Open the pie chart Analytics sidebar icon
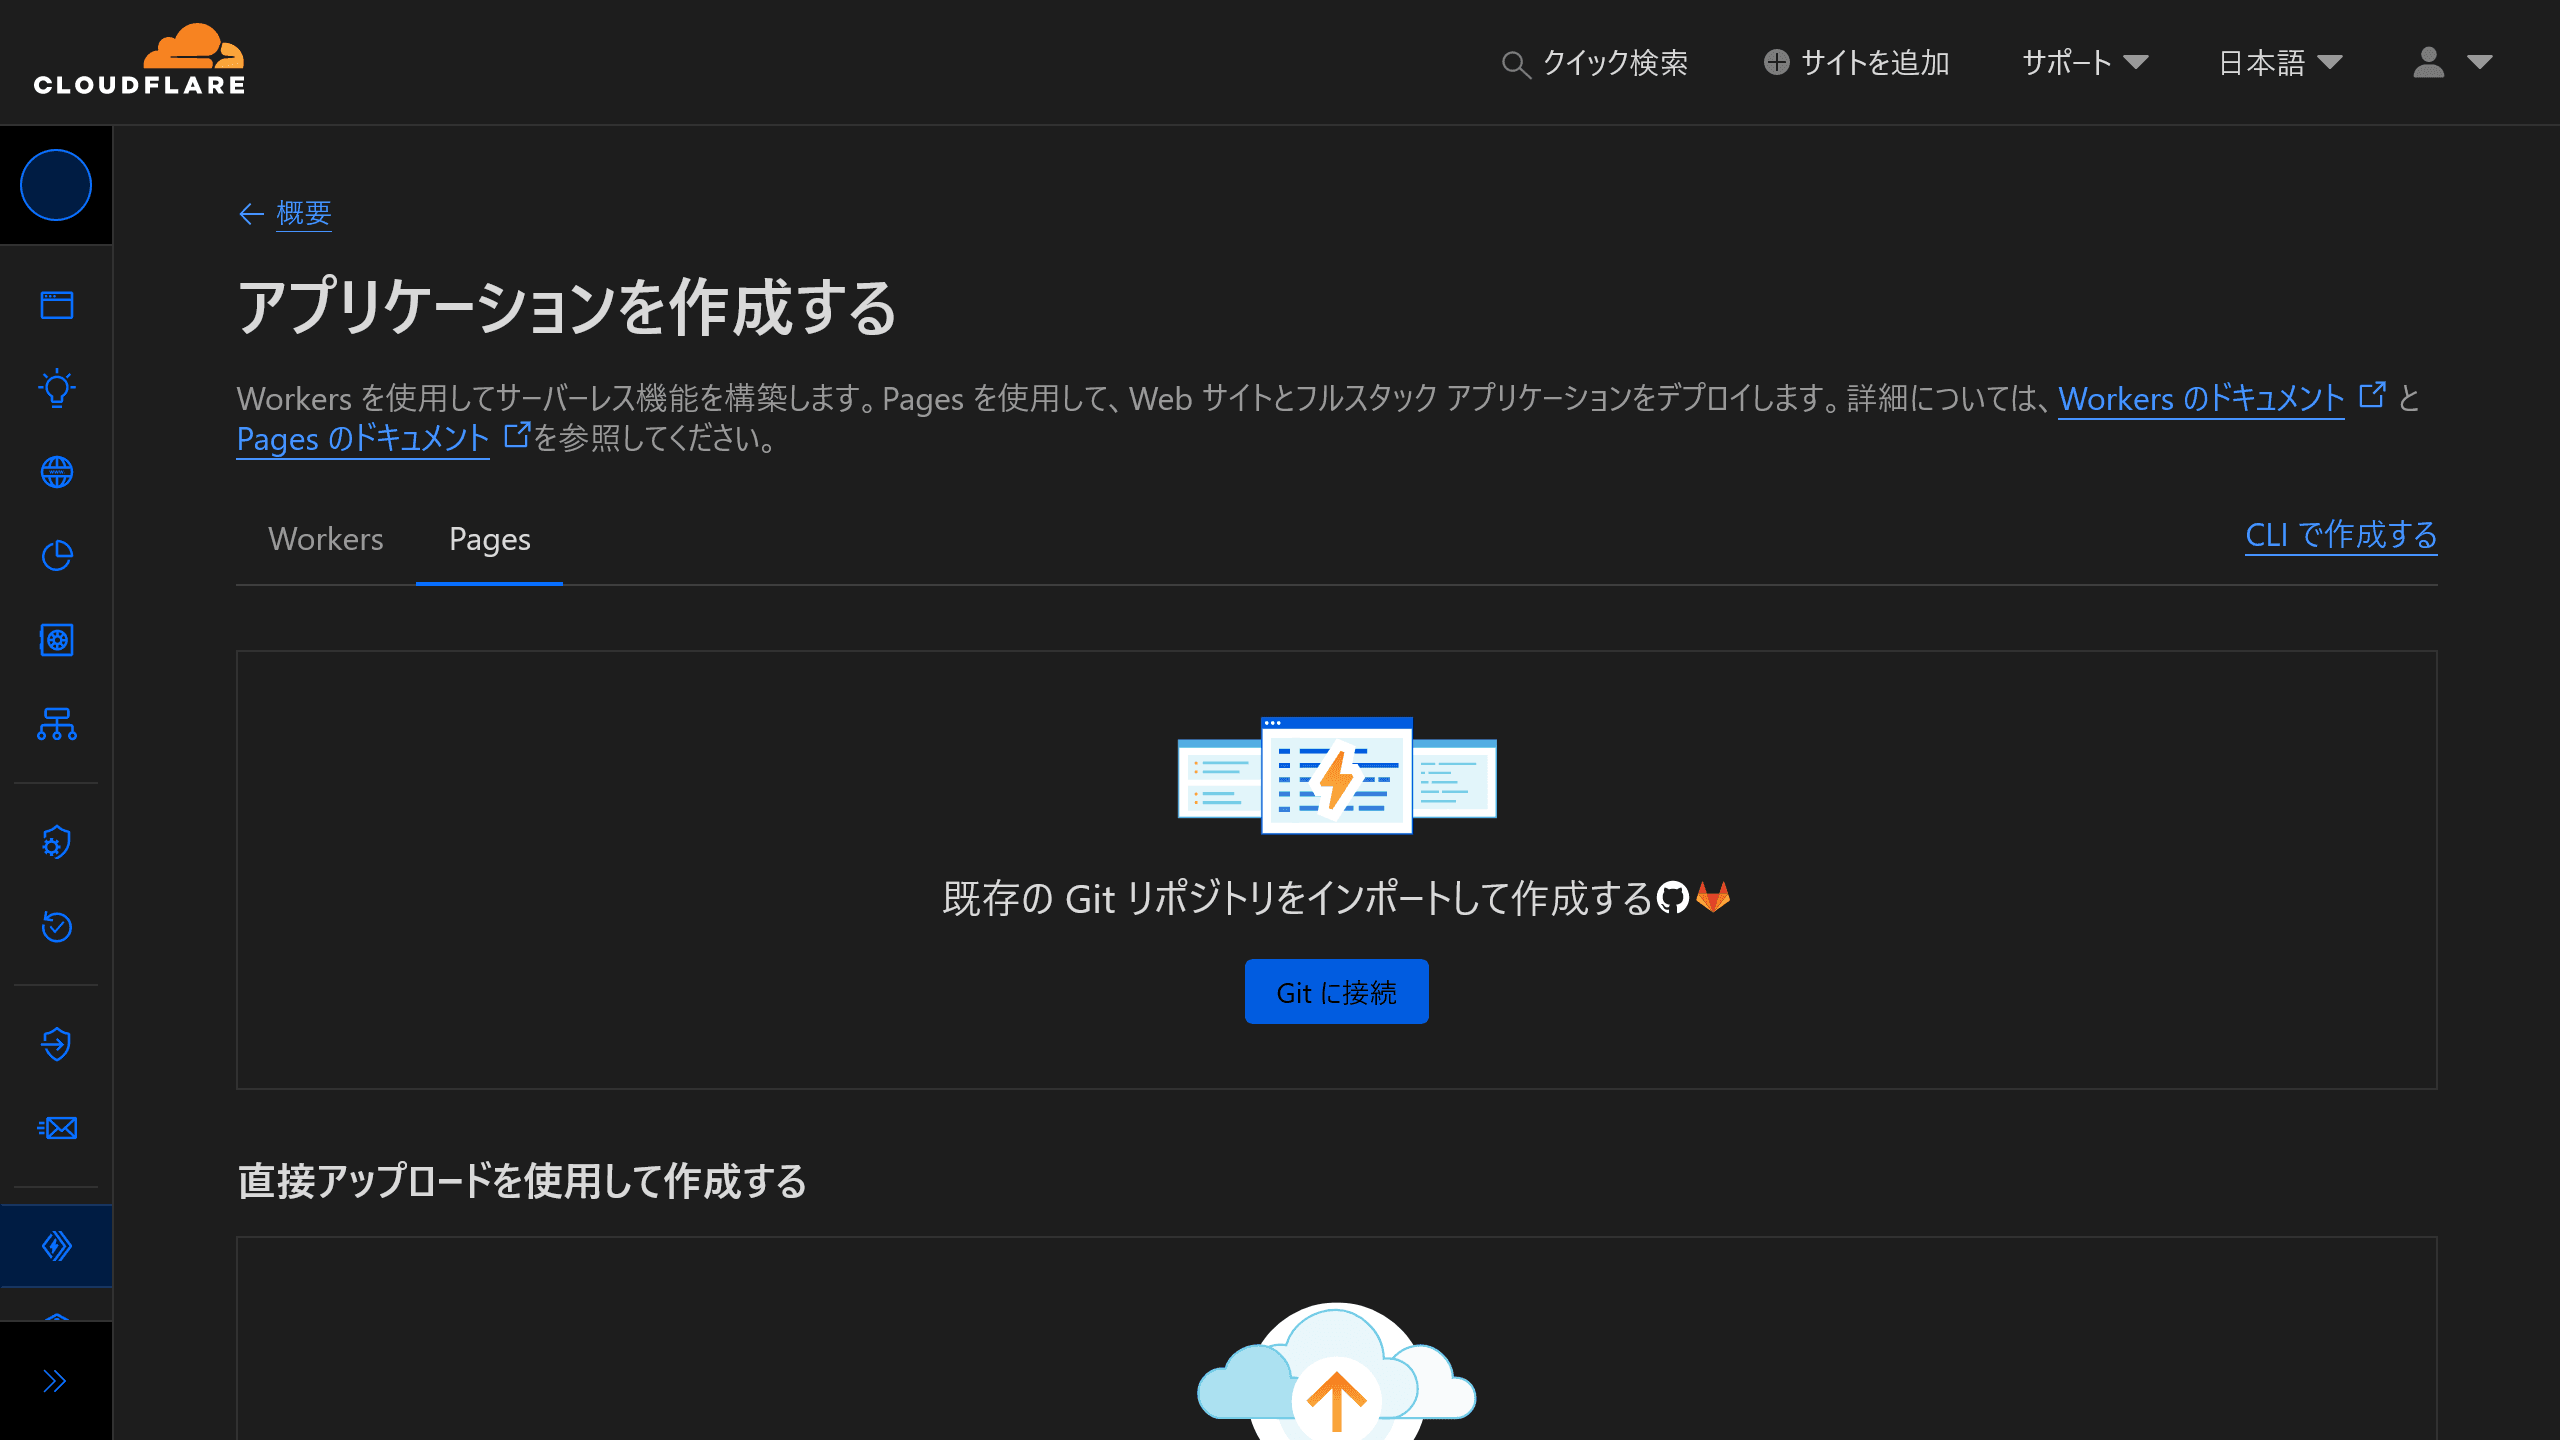The height and width of the screenshot is (1440, 2560). pos(57,556)
